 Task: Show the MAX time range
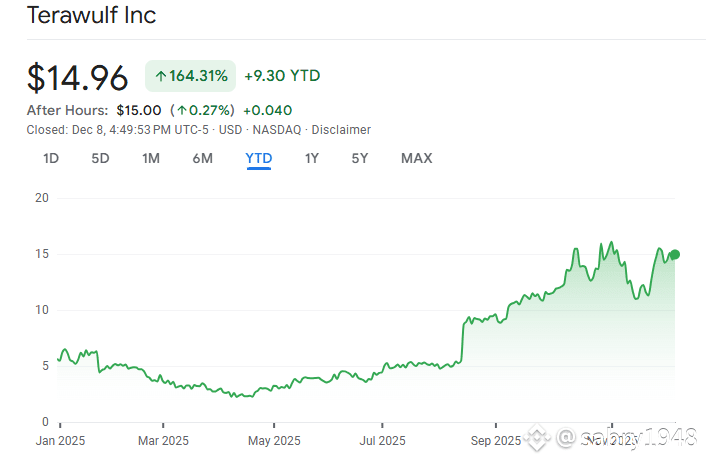point(416,158)
